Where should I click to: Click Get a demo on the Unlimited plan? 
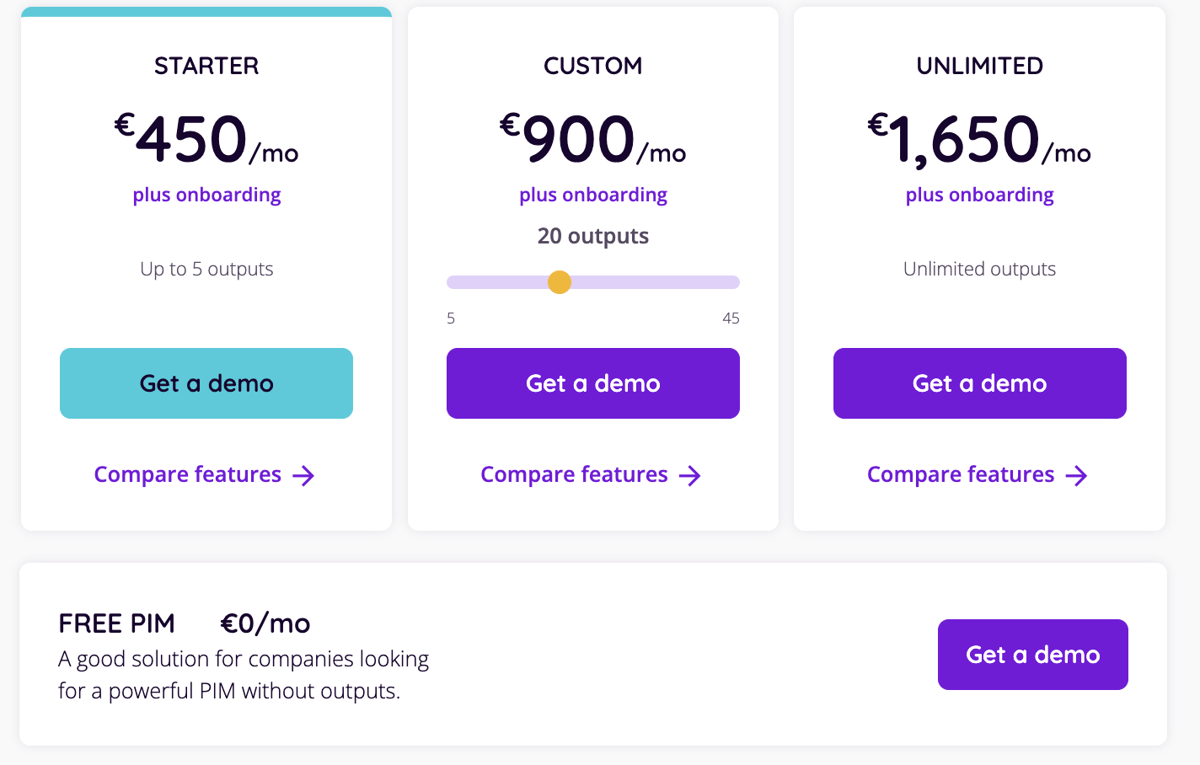point(979,383)
